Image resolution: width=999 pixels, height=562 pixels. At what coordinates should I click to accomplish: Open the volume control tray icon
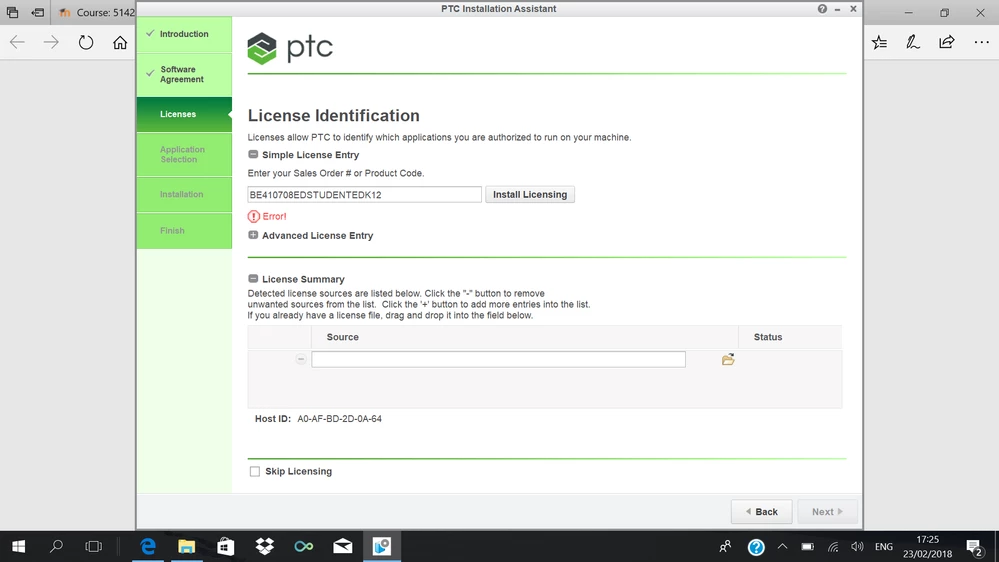point(857,546)
